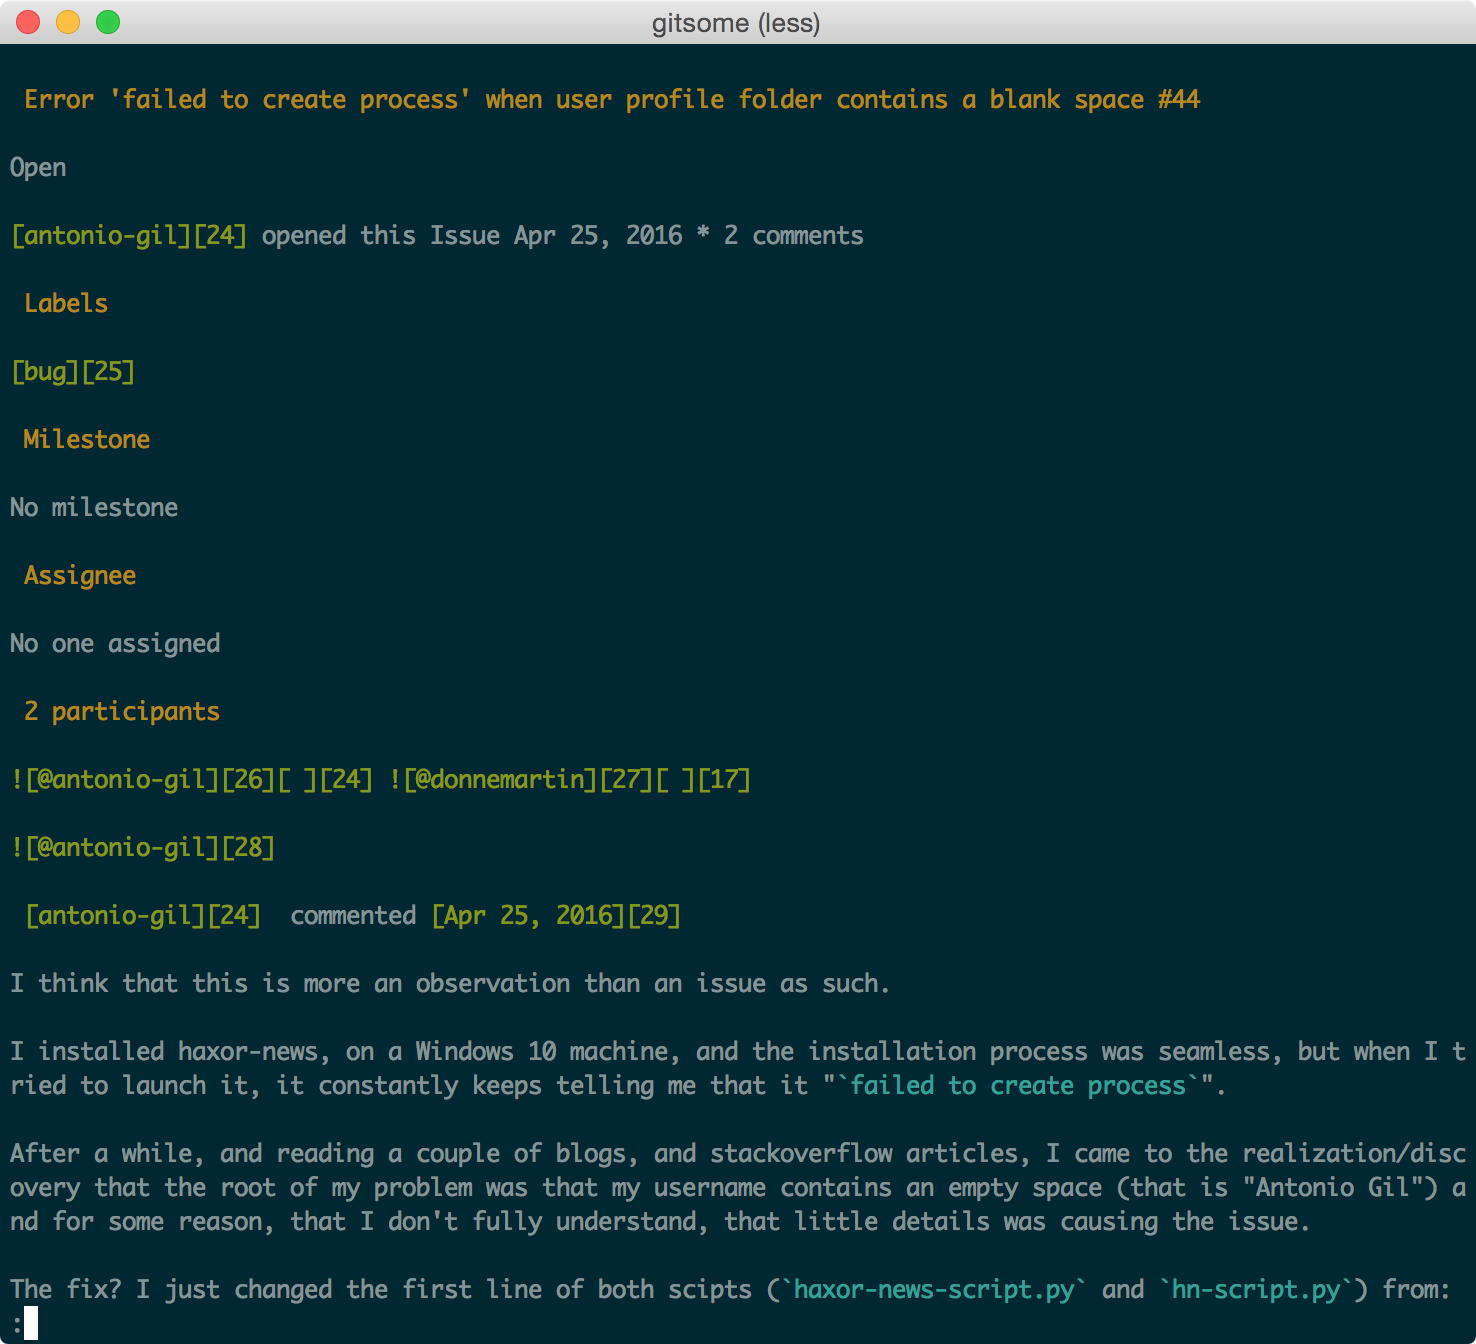Click the 'No milestone' text
This screenshot has height=1344, width=1476.
[x=94, y=508]
